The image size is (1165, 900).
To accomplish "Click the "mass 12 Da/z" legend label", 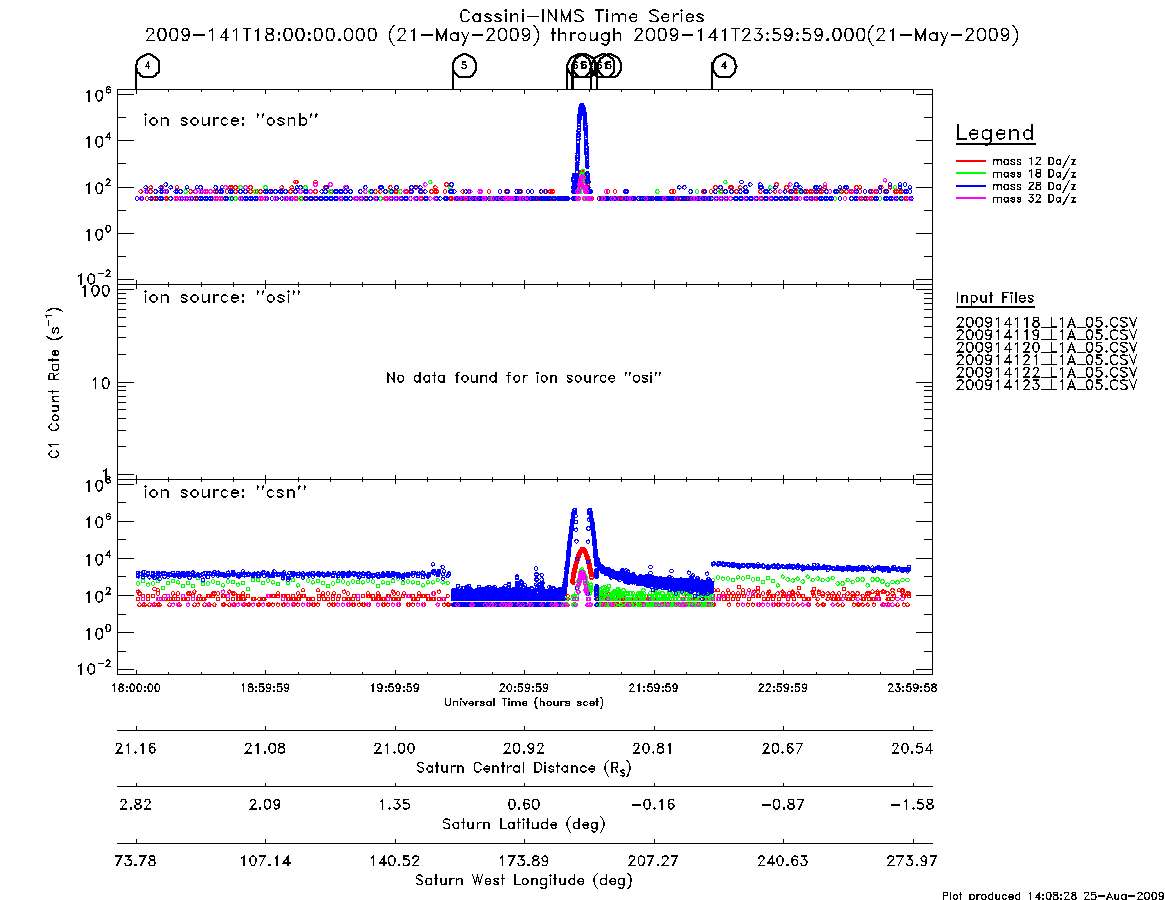I will click(x=1034, y=161).
